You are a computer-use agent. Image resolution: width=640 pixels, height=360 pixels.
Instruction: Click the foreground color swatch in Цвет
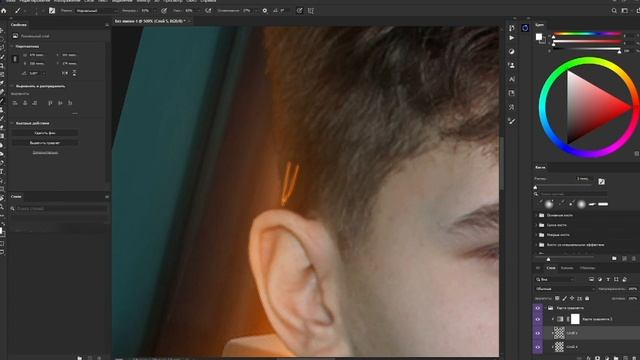(539, 37)
